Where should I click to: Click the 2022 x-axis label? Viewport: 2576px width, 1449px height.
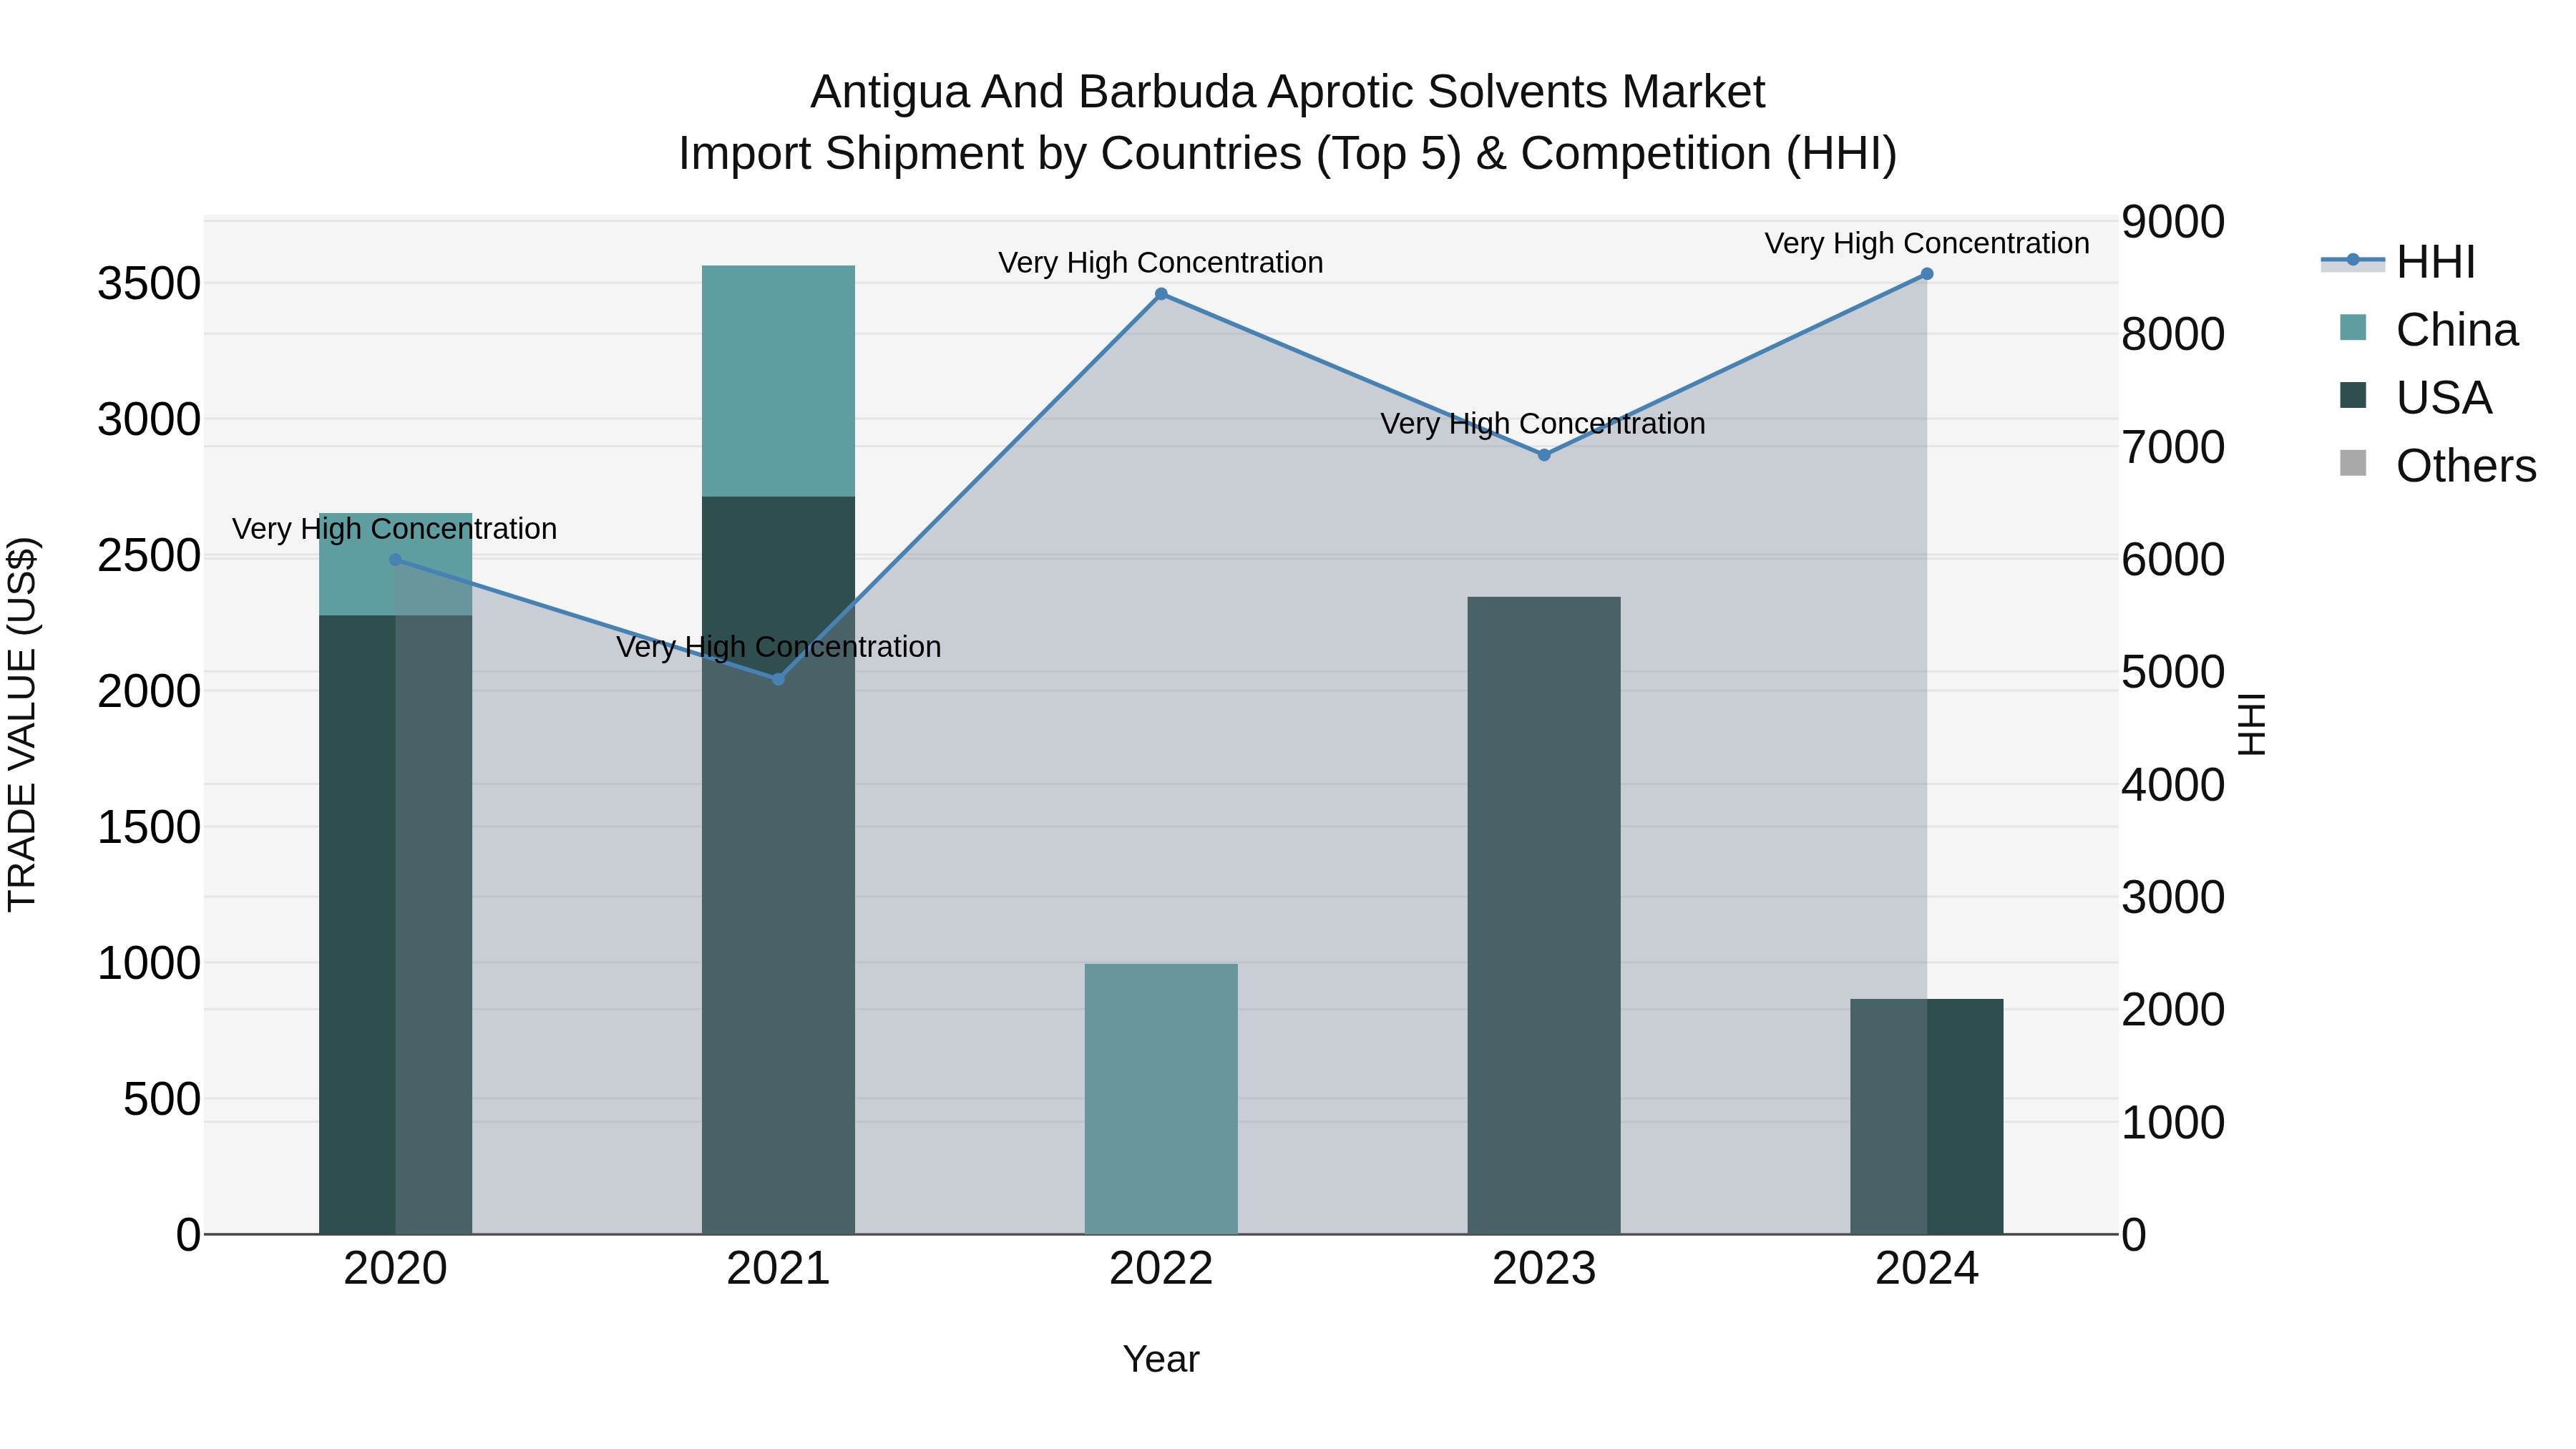pos(1161,1269)
